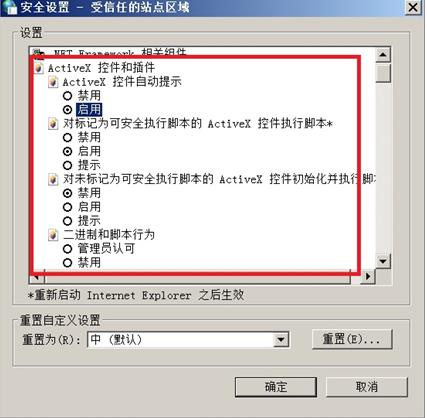427x418 pixels.
Task: Click icon beside 对标记为可安全执行脚本的 ActiveX setting
Action: (x=53, y=124)
